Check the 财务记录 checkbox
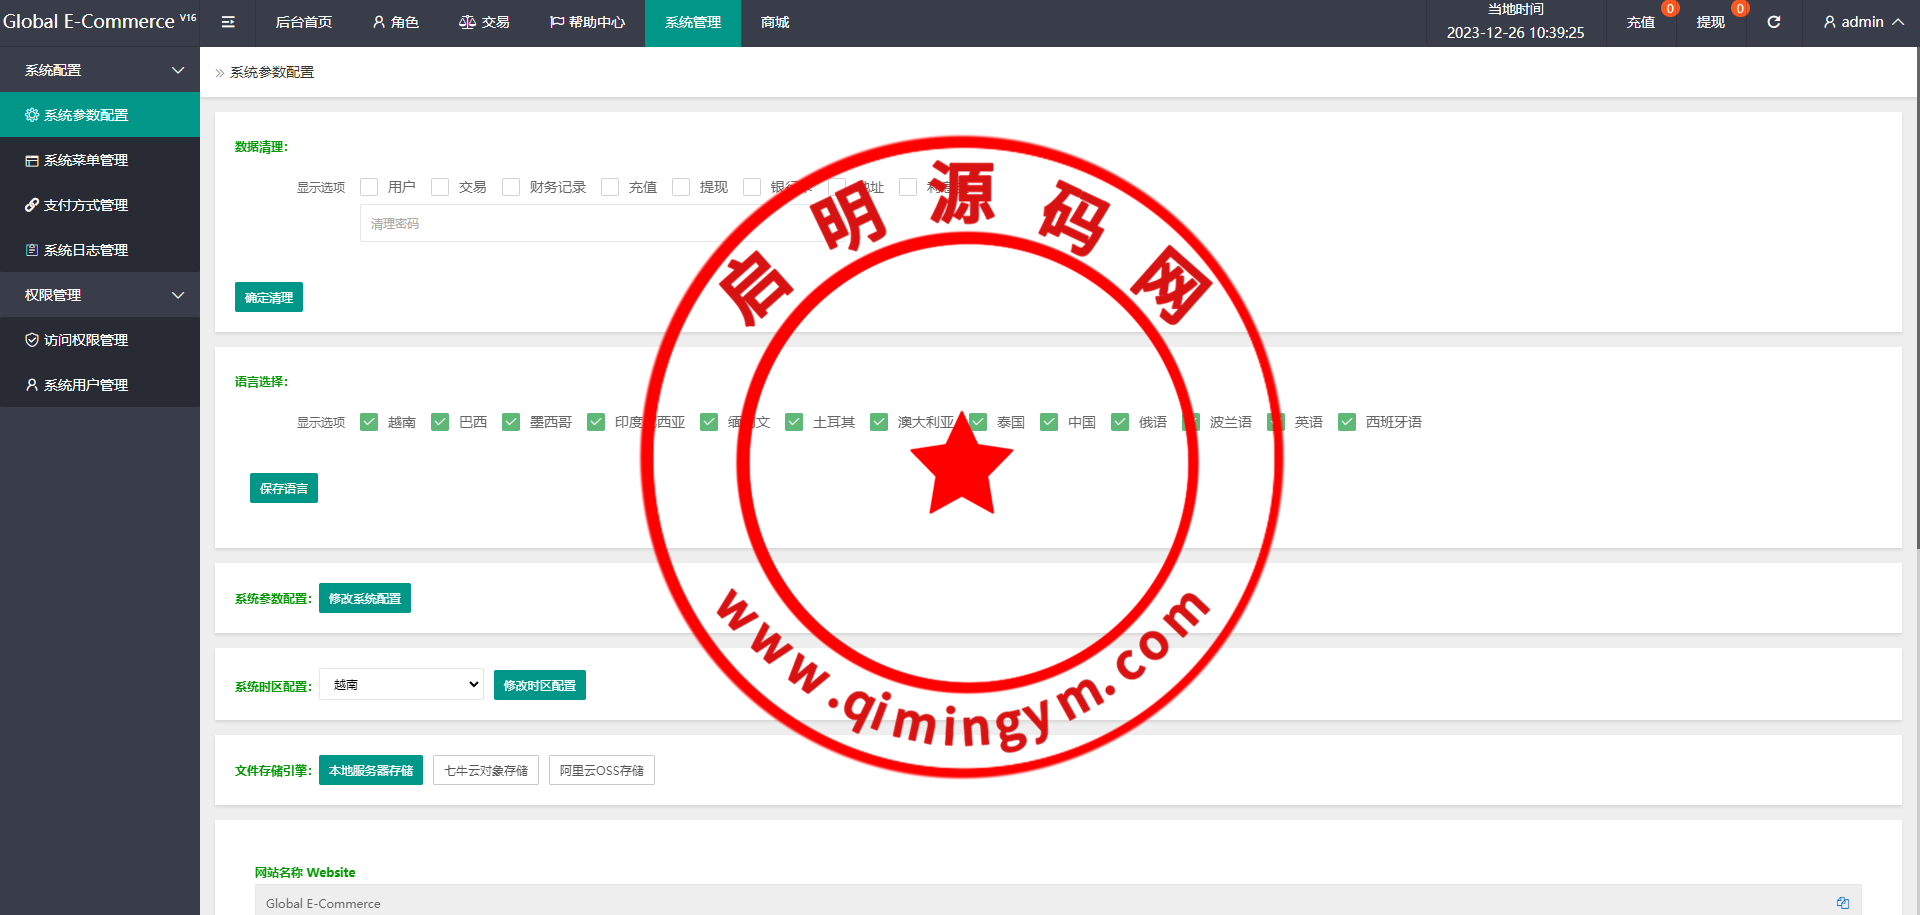The width and height of the screenshot is (1920, 915). (511, 187)
